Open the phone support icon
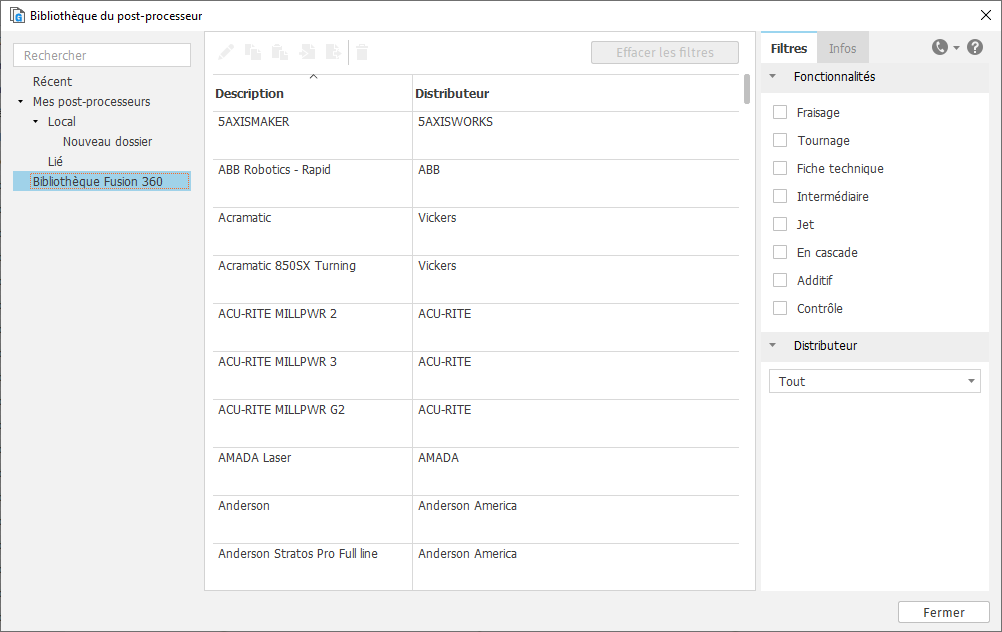This screenshot has width=1002, height=632. click(939, 47)
